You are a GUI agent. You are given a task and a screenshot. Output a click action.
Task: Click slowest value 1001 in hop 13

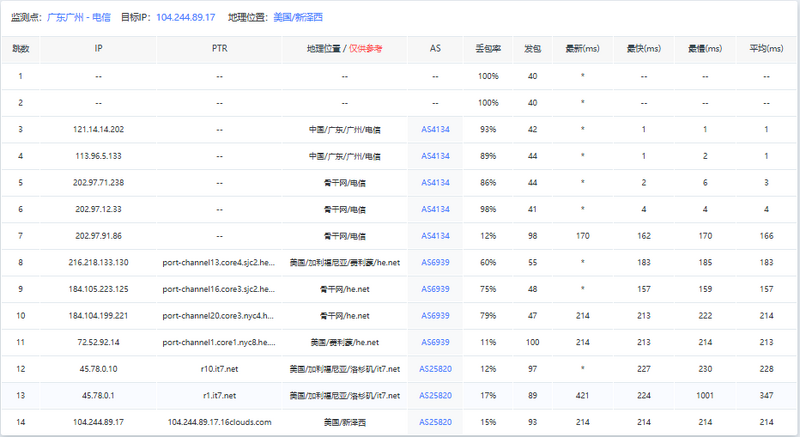click(705, 395)
